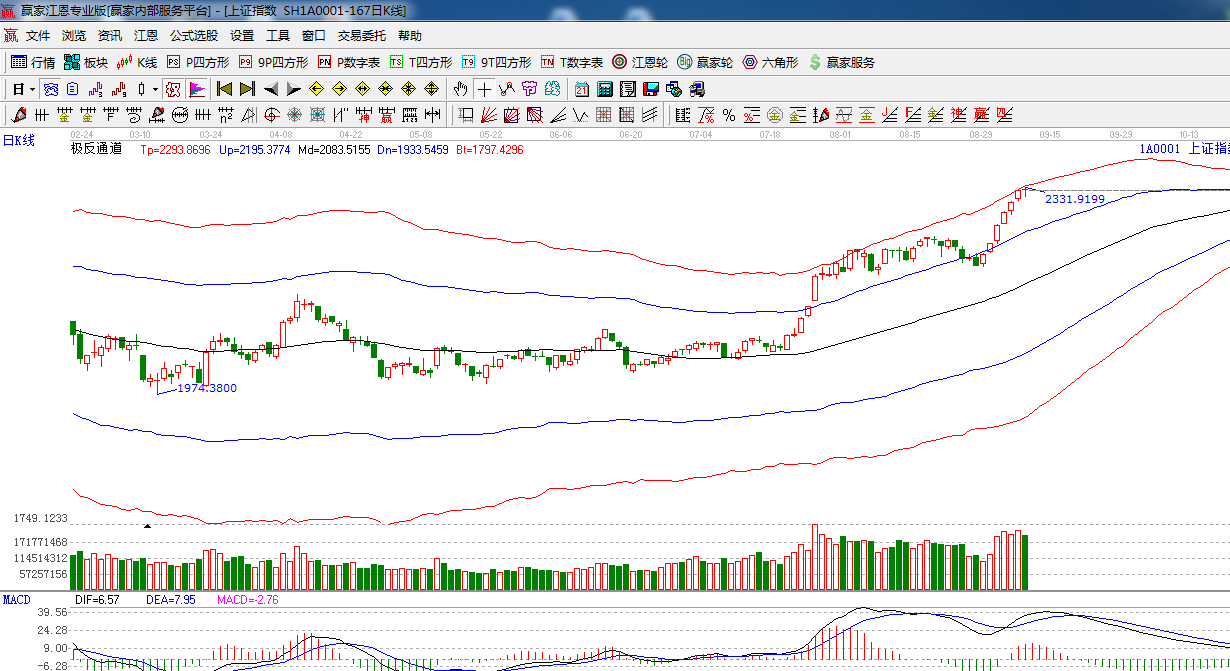Select the percent symbol drawing tool
Image resolution: width=1230 pixels, height=671 pixels.
click(728, 115)
